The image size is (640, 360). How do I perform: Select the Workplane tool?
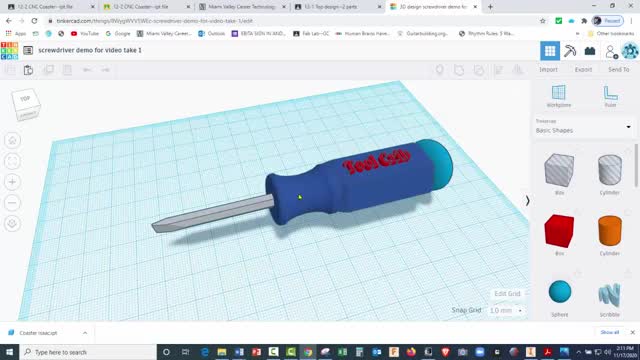[559, 96]
